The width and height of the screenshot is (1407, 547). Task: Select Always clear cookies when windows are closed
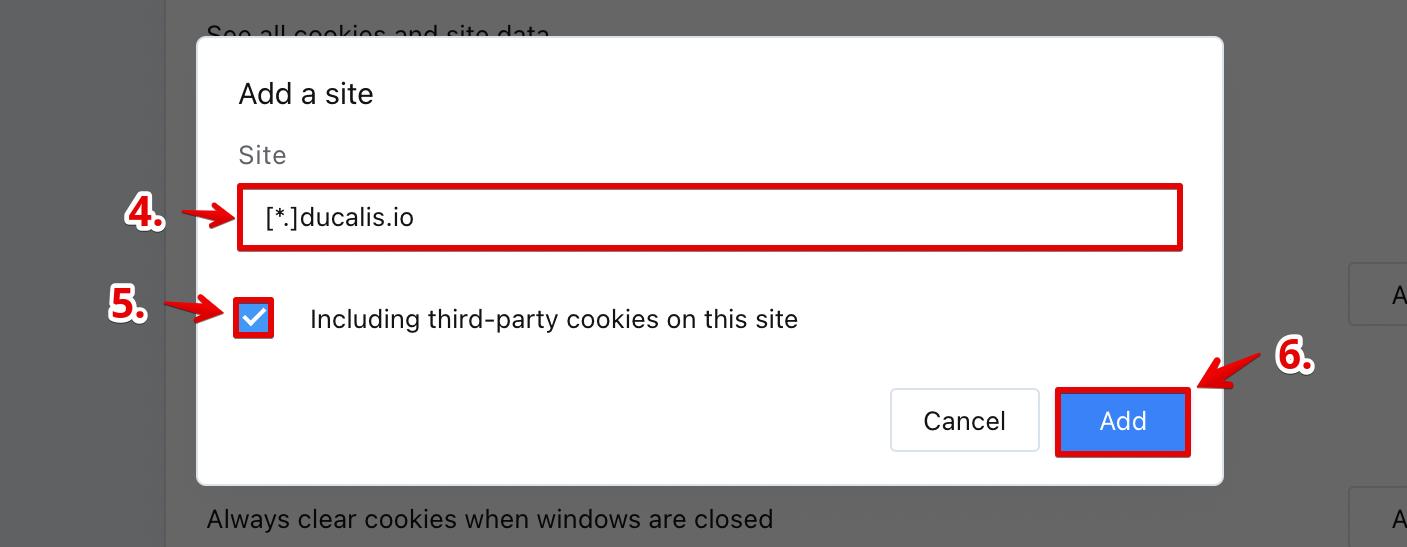tap(489, 520)
